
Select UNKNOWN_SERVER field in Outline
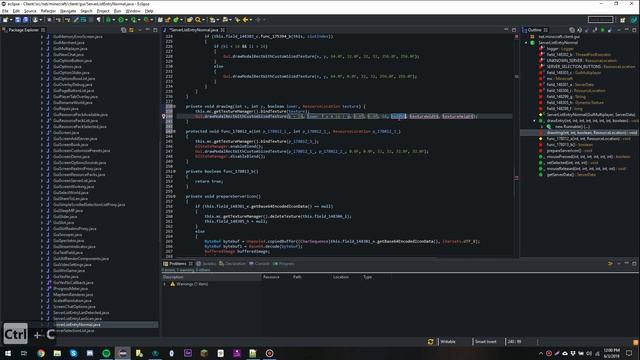[x=581, y=60]
